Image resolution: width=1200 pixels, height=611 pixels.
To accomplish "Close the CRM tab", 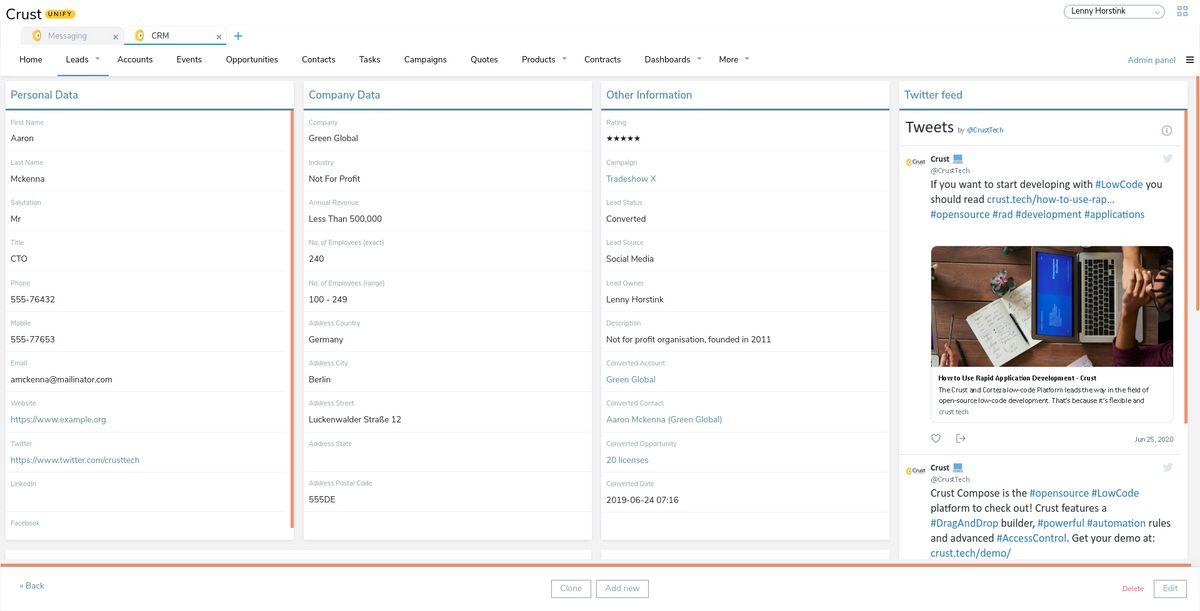I will [220, 37].
